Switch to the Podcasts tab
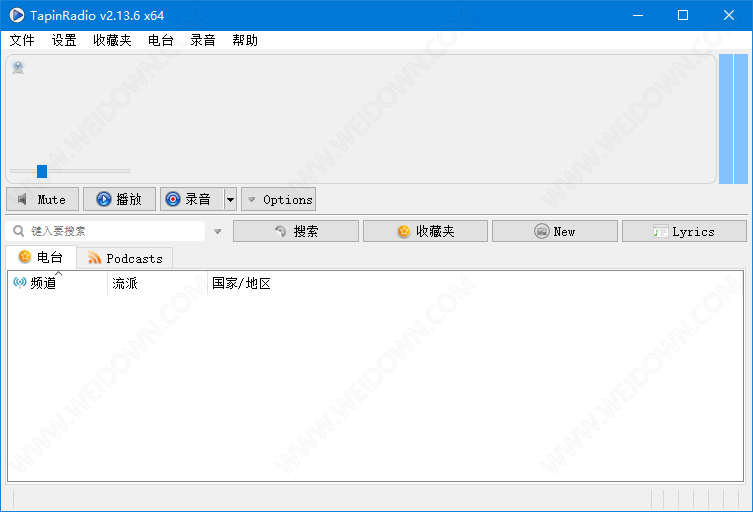Image resolution: width=753 pixels, height=512 pixels. point(125,258)
